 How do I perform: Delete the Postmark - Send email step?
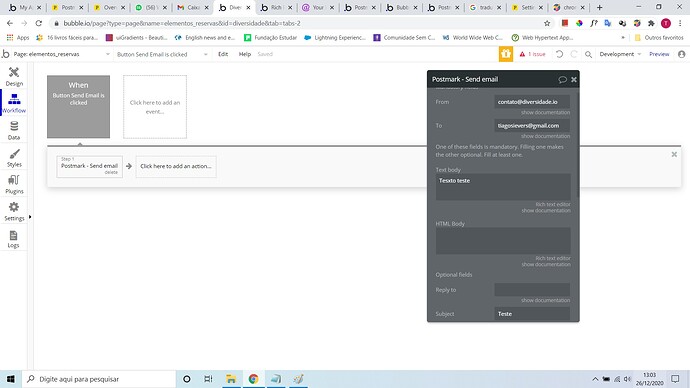111,172
